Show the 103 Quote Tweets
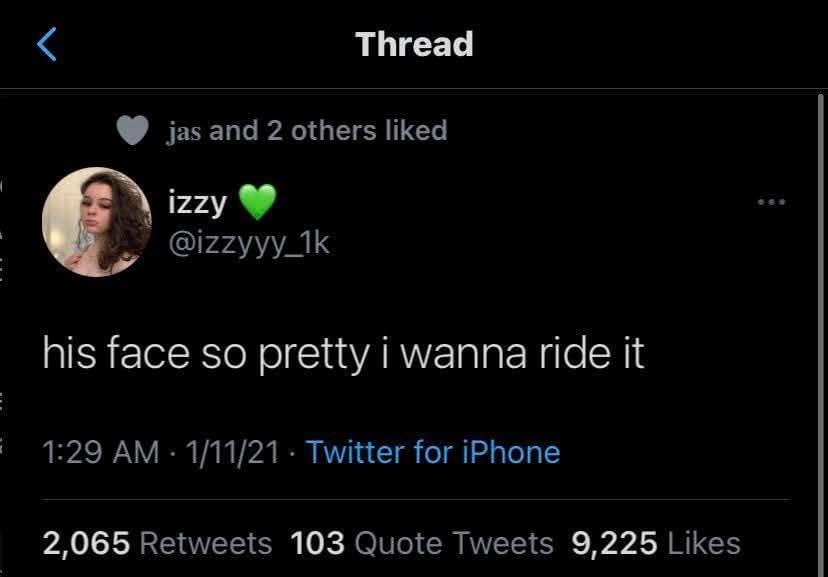Image resolution: width=828 pixels, height=577 pixels. tap(421, 543)
